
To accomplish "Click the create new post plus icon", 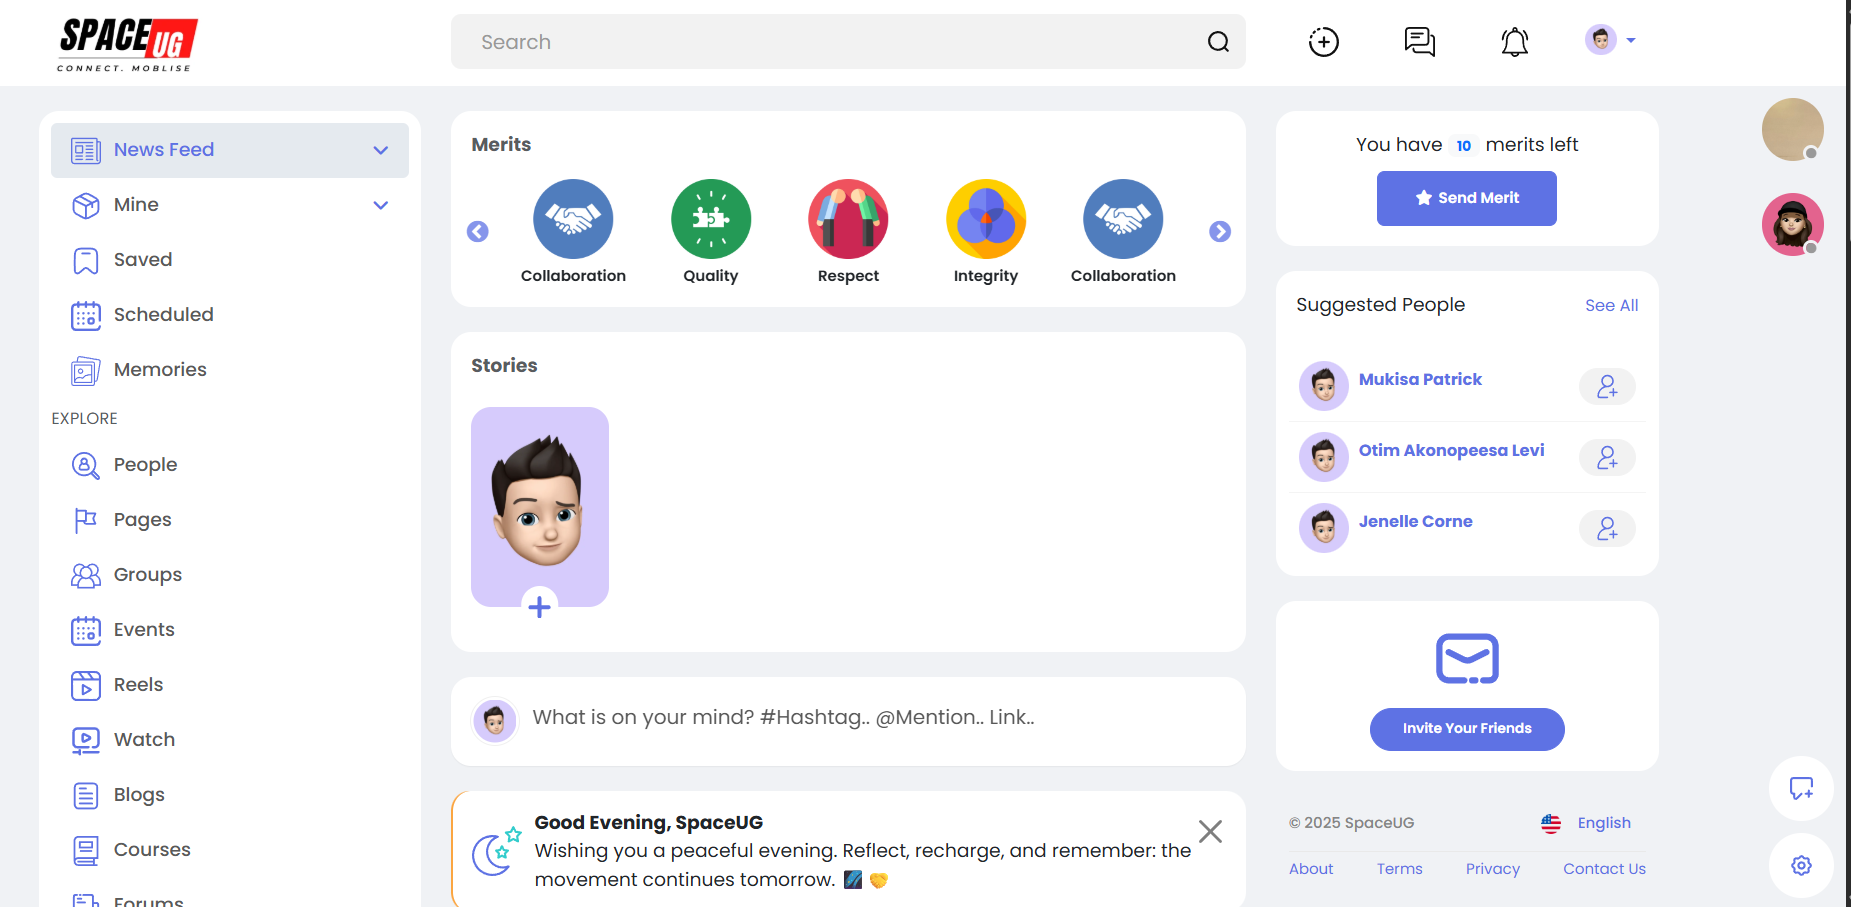I will (1323, 42).
